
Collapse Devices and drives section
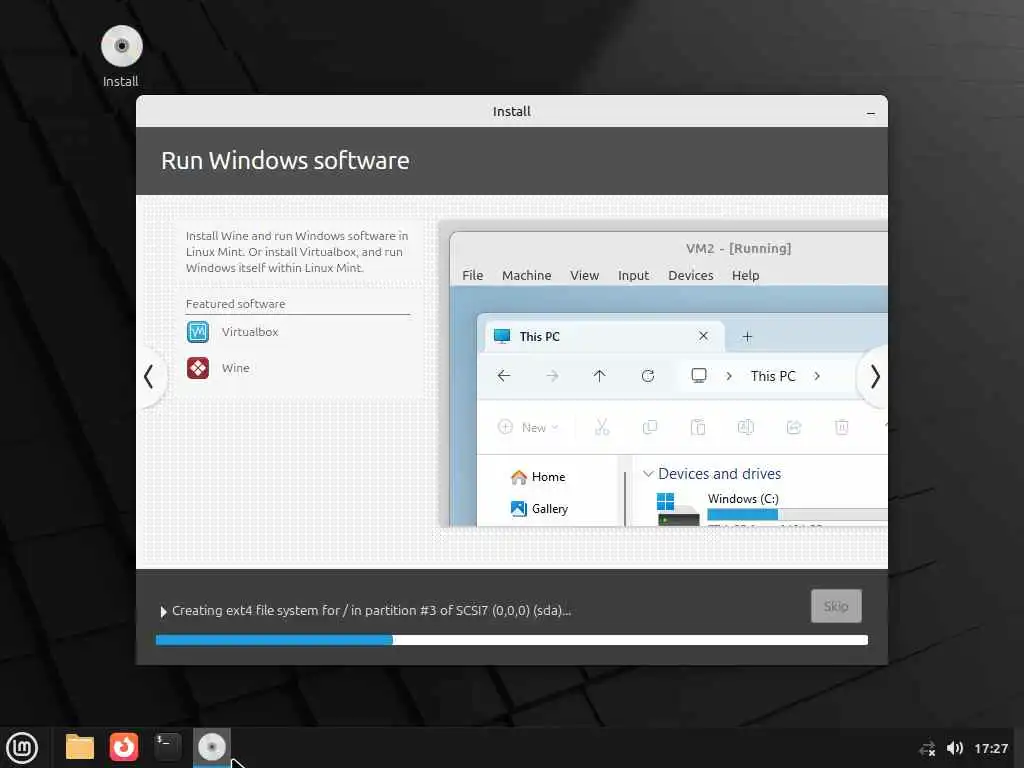pos(648,473)
